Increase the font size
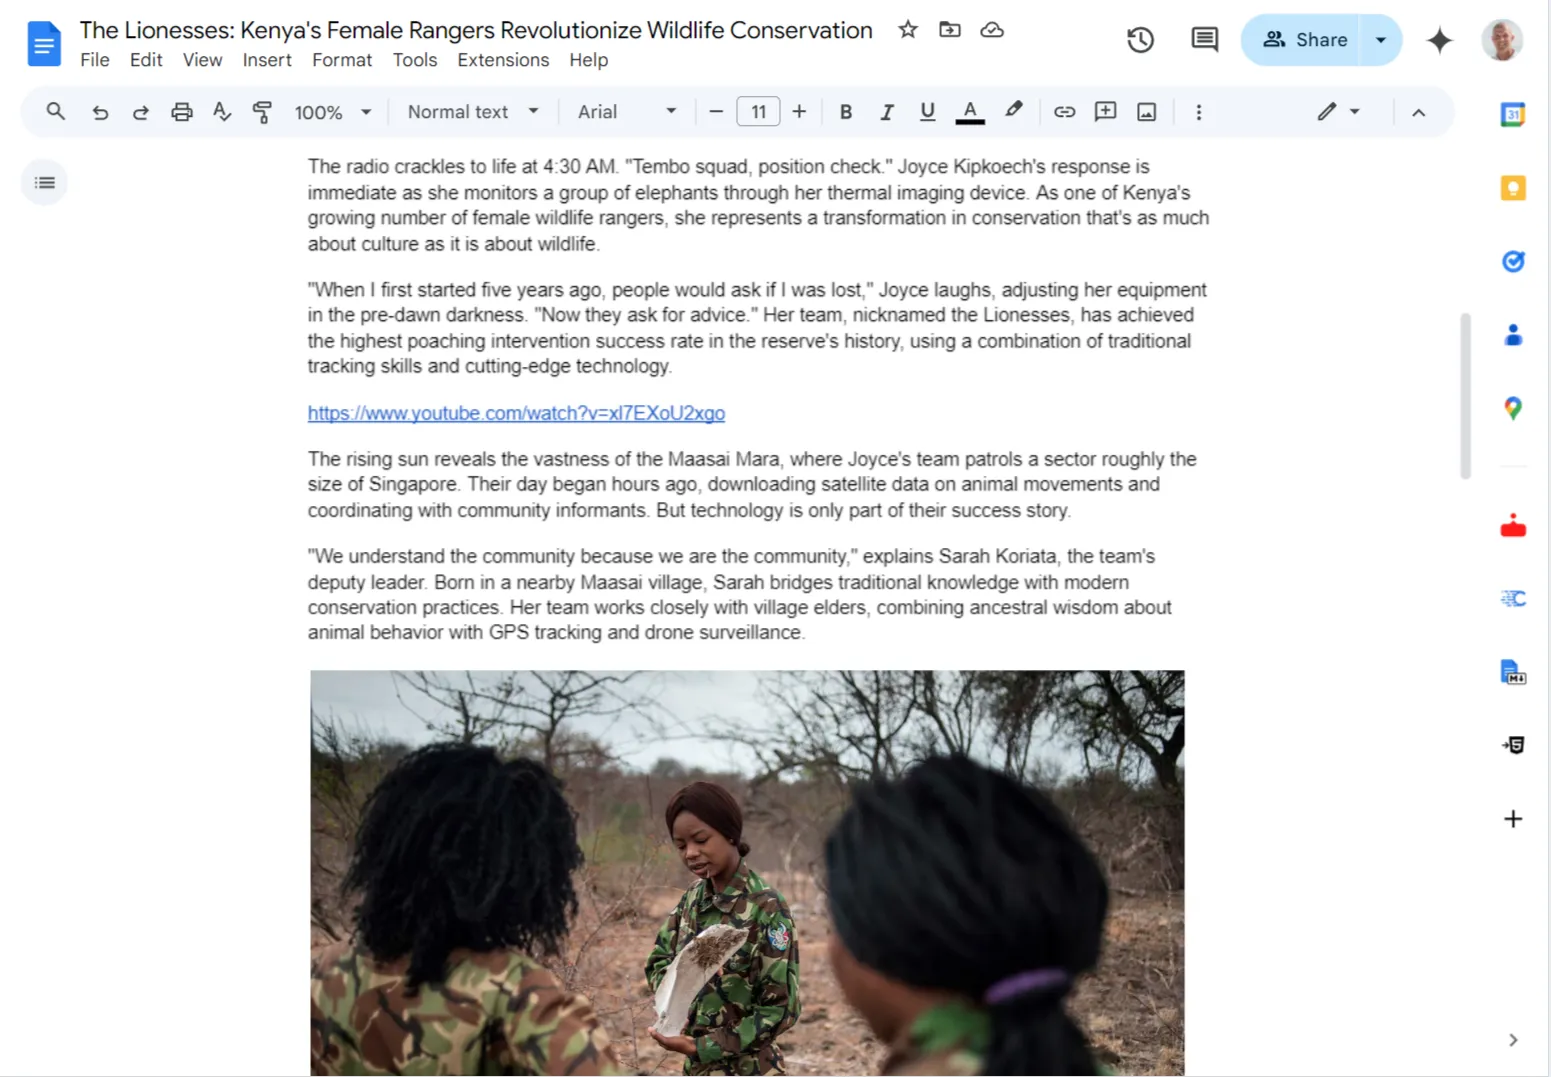This screenshot has height=1077, width=1551. [x=799, y=112]
